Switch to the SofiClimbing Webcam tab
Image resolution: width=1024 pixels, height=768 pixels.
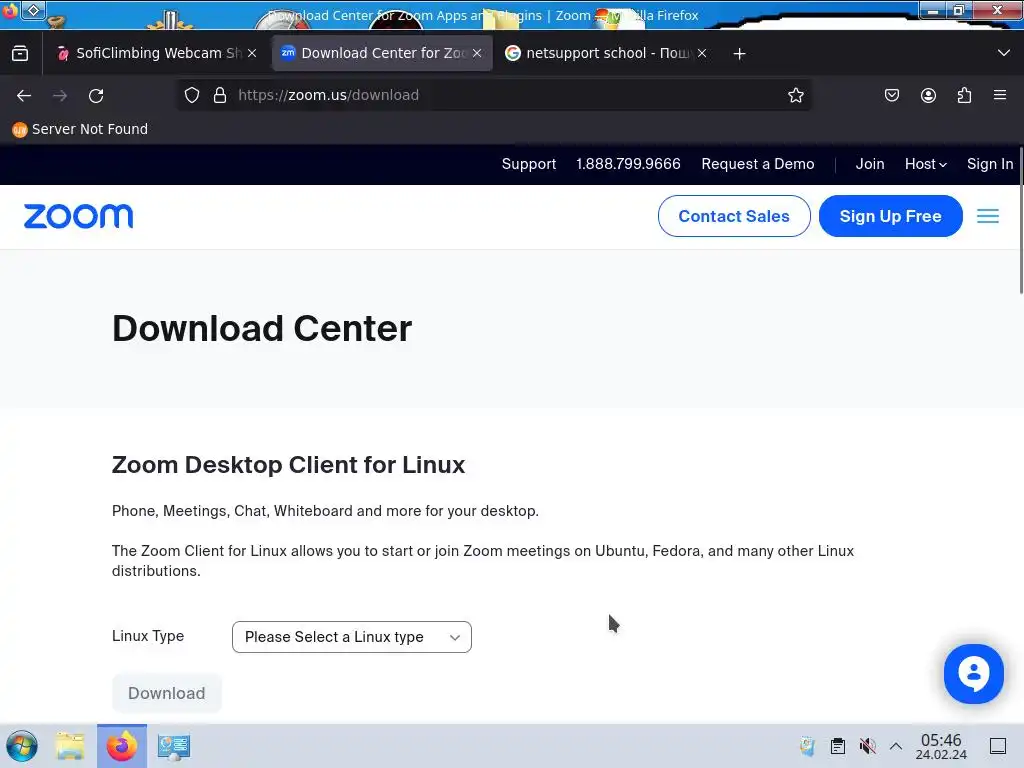pyautogui.click(x=157, y=54)
